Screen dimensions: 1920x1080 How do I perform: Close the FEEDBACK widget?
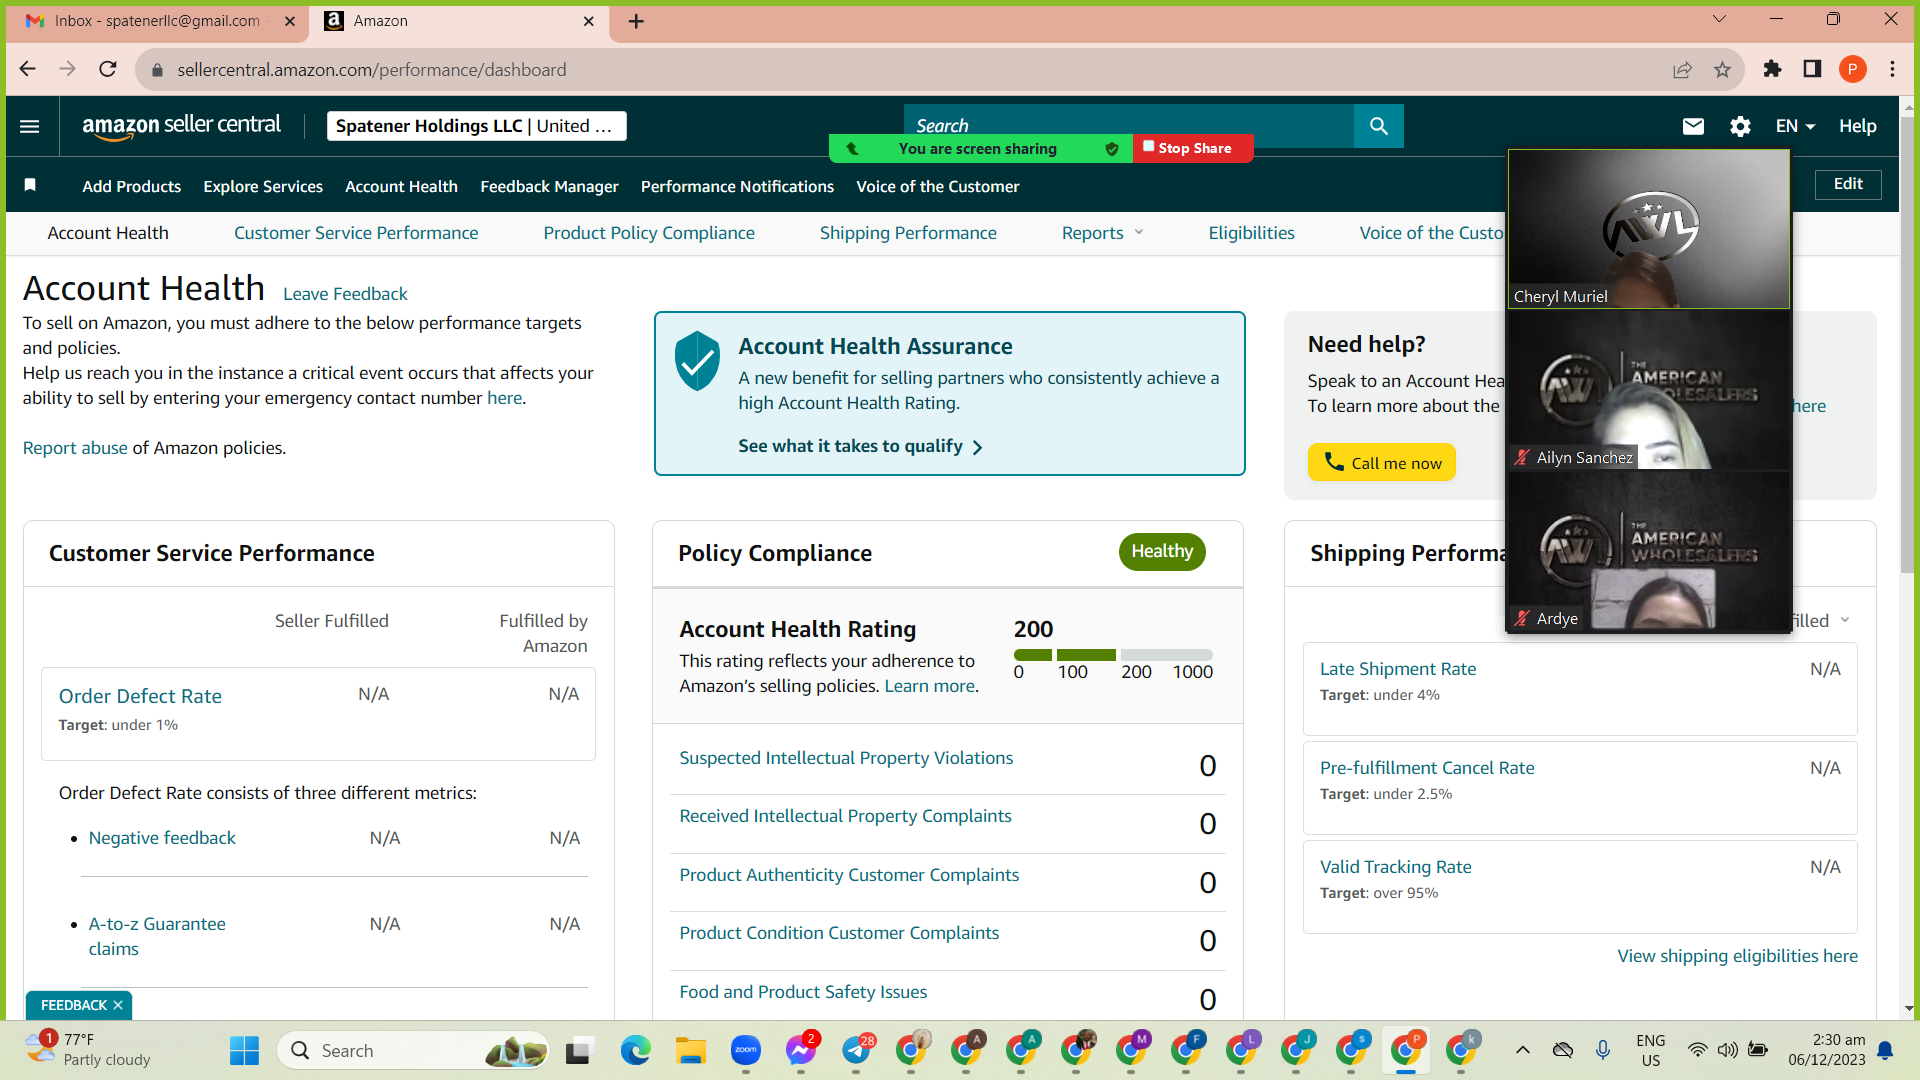(118, 1005)
